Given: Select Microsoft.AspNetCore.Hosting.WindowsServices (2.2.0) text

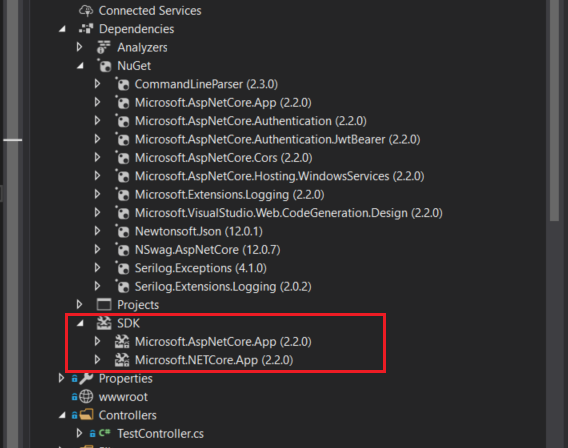Looking at the screenshot, I should (x=279, y=176).
